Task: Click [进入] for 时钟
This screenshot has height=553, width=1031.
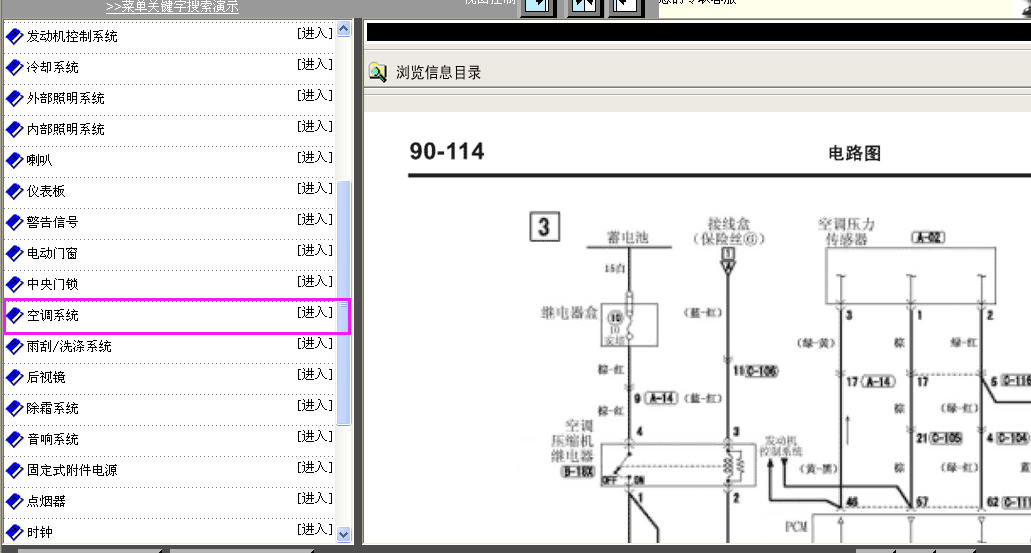Action: (315, 529)
